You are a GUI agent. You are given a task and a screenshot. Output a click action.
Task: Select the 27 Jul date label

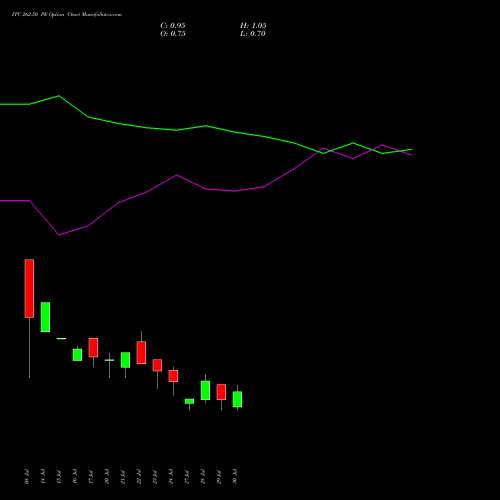point(187,476)
